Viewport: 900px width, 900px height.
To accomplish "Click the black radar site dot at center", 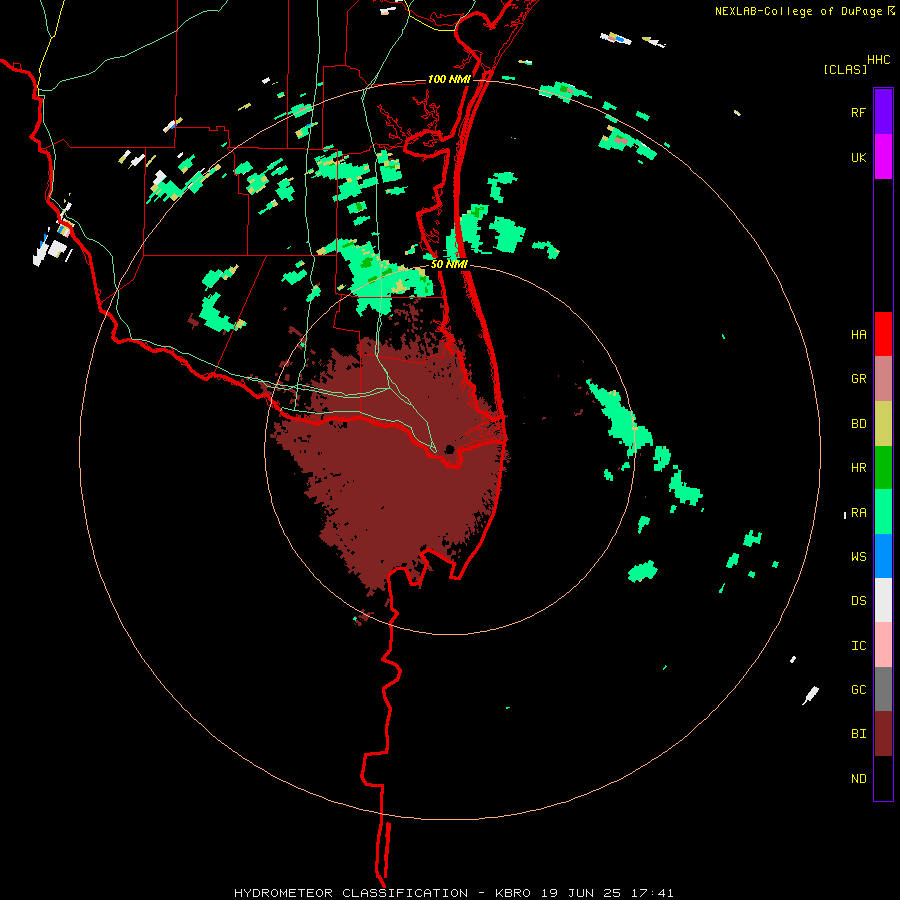I will click(450, 449).
